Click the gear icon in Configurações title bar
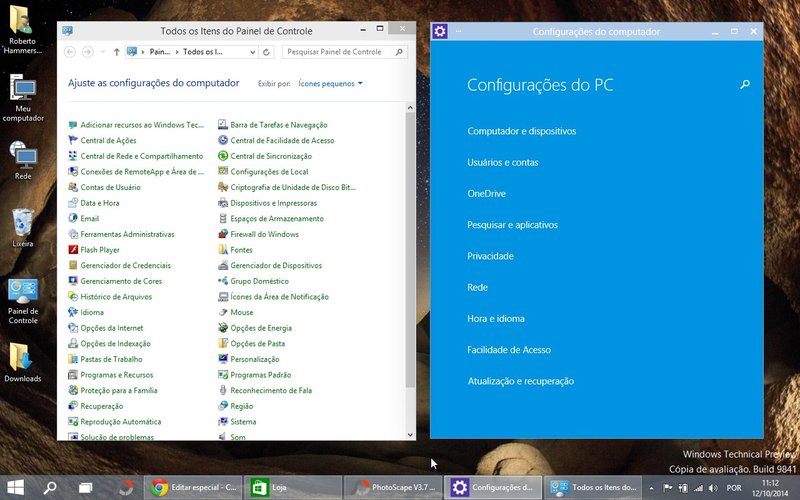The height and width of the screenshot is (500, 800). click(440, 32)
